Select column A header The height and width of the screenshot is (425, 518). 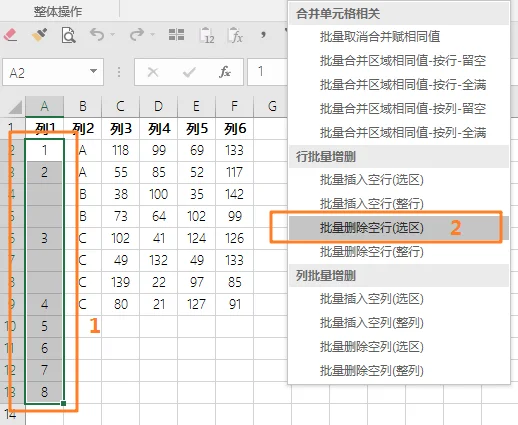44,106
